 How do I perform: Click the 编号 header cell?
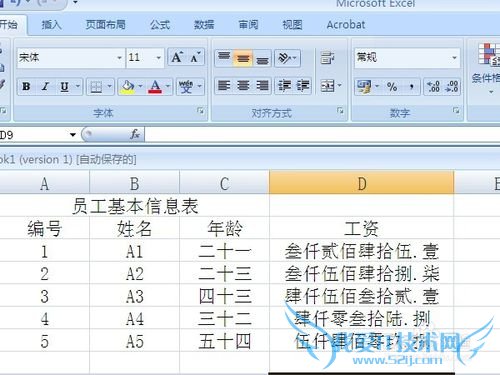[44, 229]
